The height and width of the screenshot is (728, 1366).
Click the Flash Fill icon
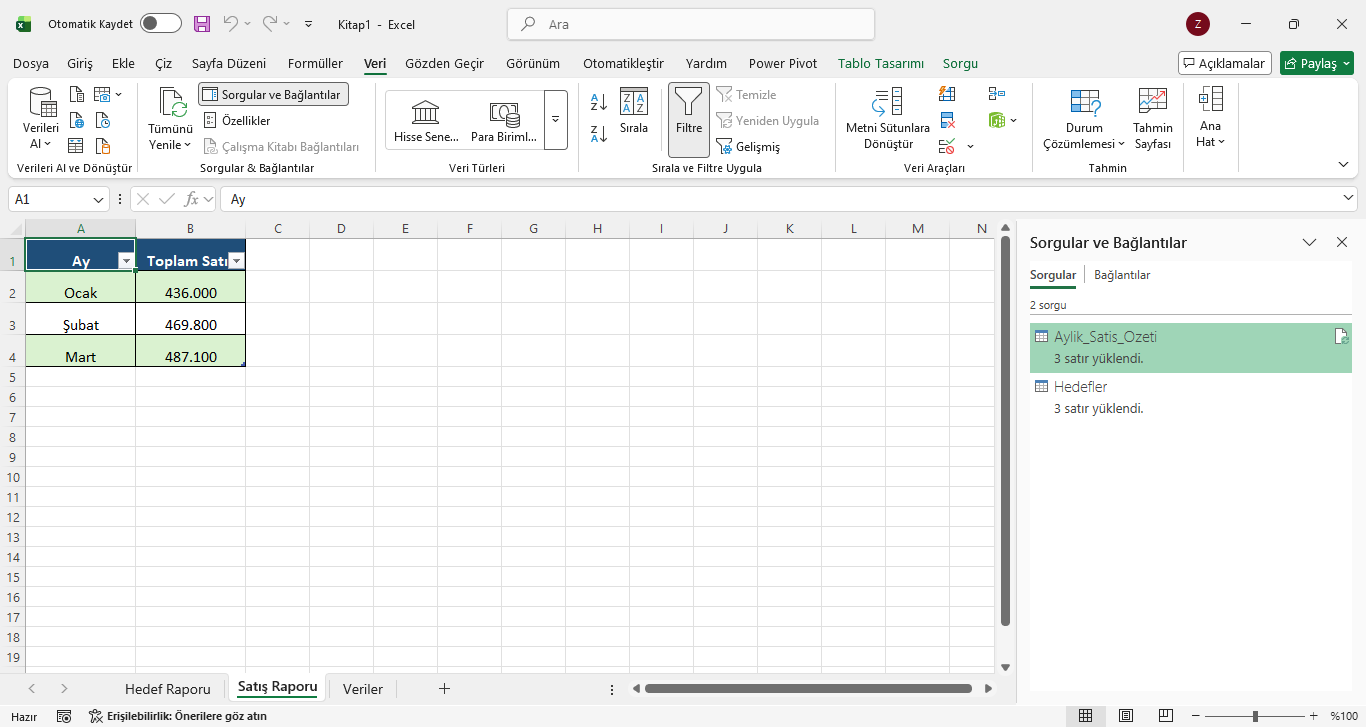coord(947,94)
